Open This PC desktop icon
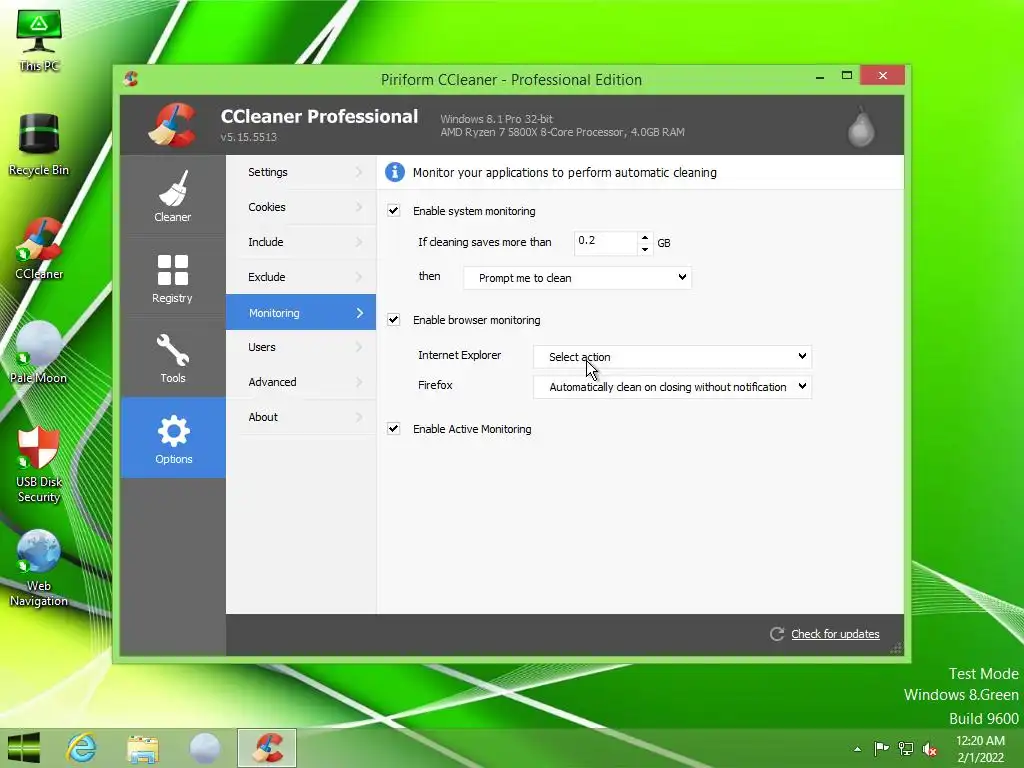The width and height of the screenshot is (1024, 768). click(x=39, y=40)
